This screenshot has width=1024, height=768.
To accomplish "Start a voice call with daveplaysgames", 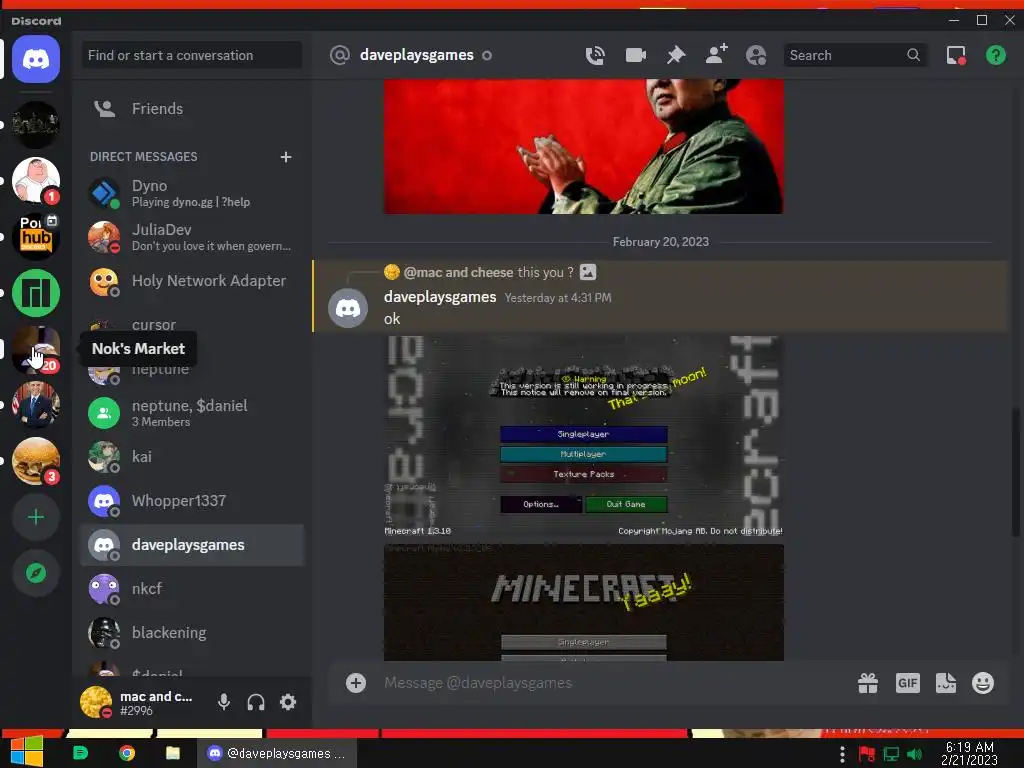I will [595, 56].
